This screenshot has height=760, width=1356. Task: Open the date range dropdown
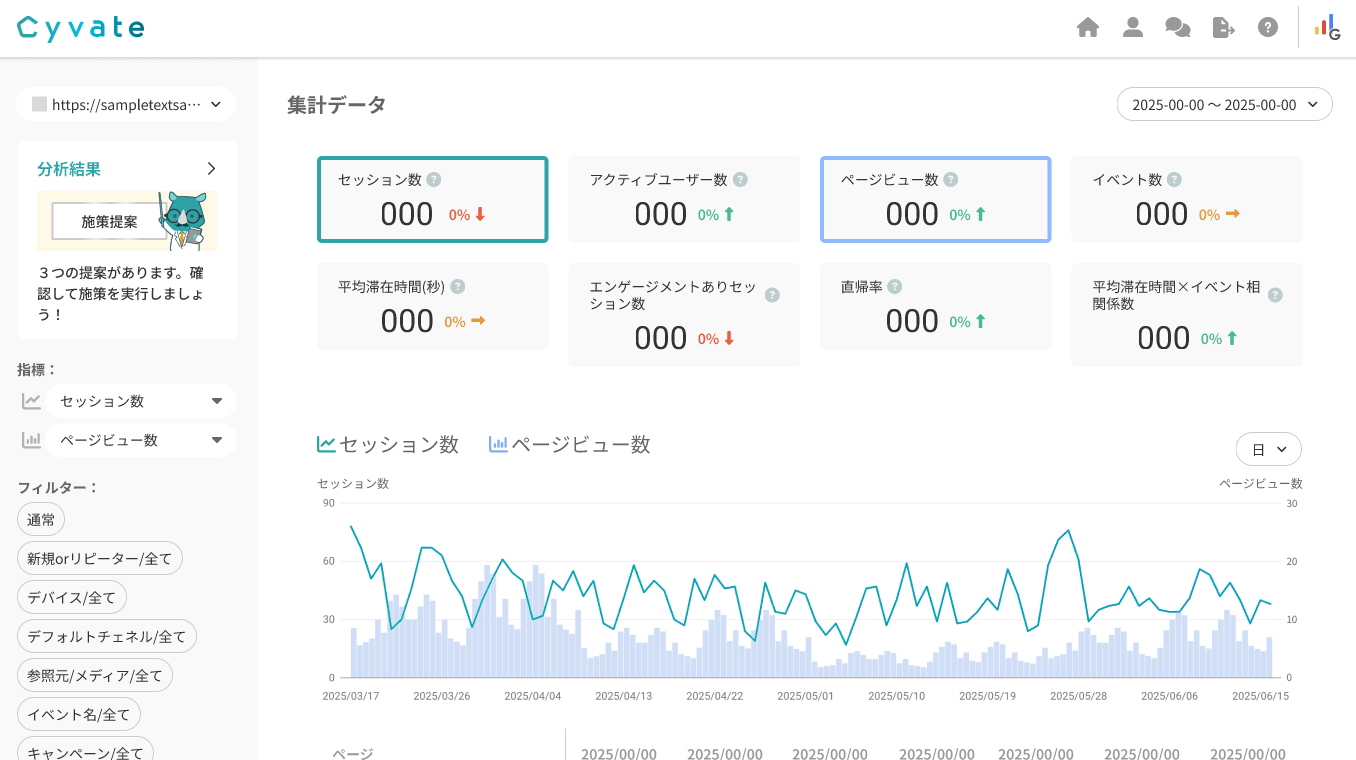click(x=1224, y=104)
